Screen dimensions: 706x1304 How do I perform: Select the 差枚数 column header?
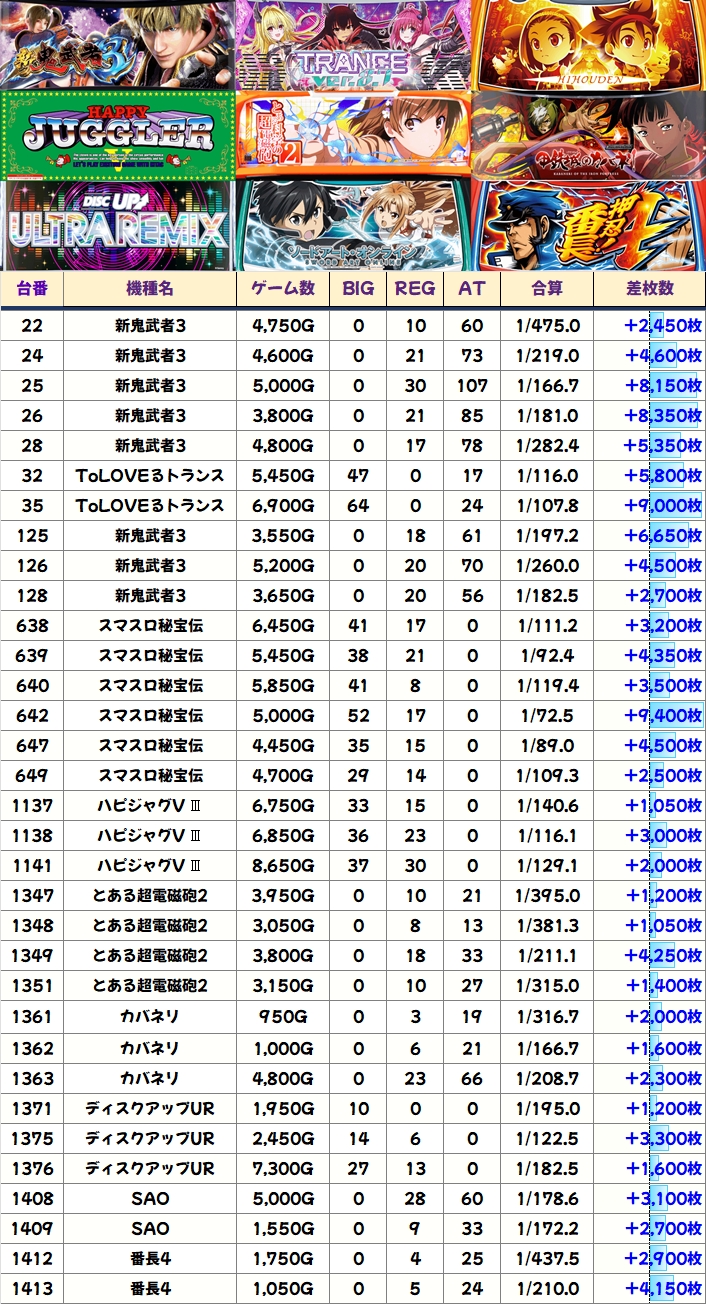click(649, 289)
